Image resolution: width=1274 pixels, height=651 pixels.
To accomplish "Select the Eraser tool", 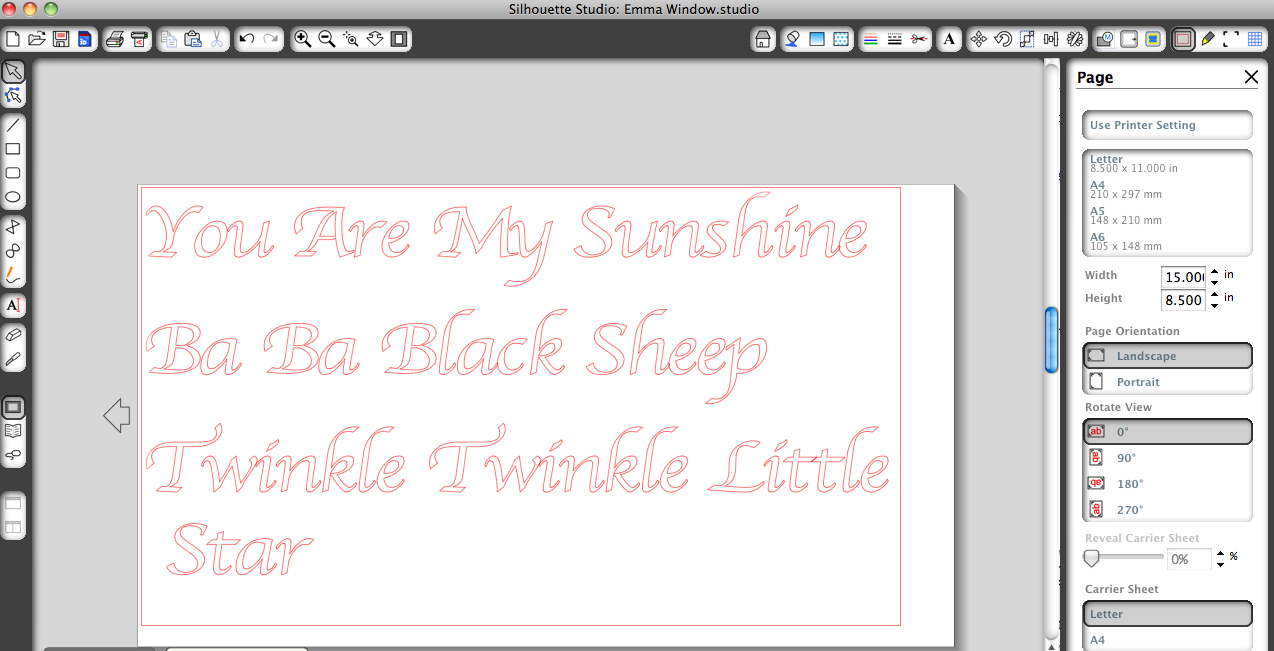I will tap(13, 335).
